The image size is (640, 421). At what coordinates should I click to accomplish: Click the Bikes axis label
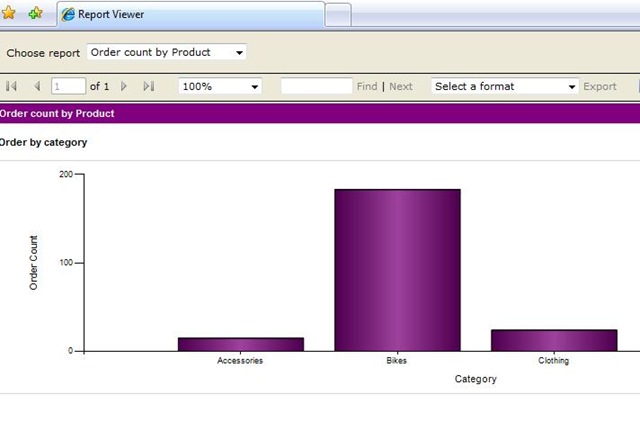coord(397,361)
